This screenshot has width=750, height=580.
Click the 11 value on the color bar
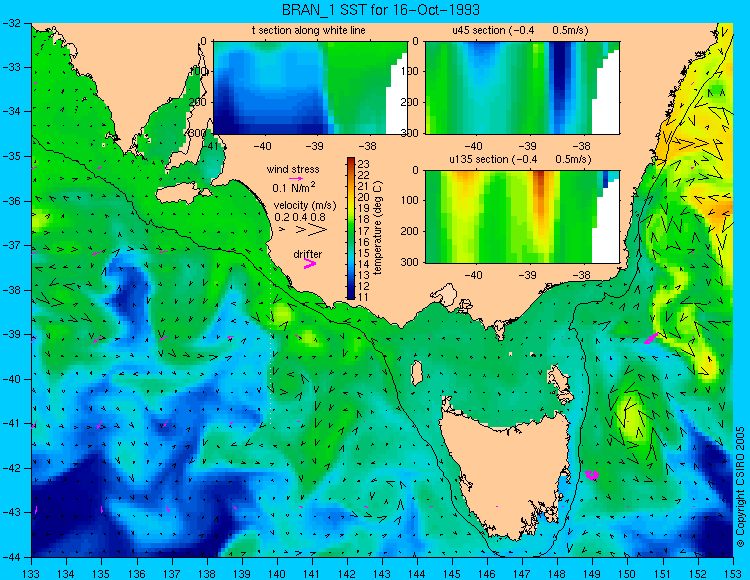tap(364, 296)
